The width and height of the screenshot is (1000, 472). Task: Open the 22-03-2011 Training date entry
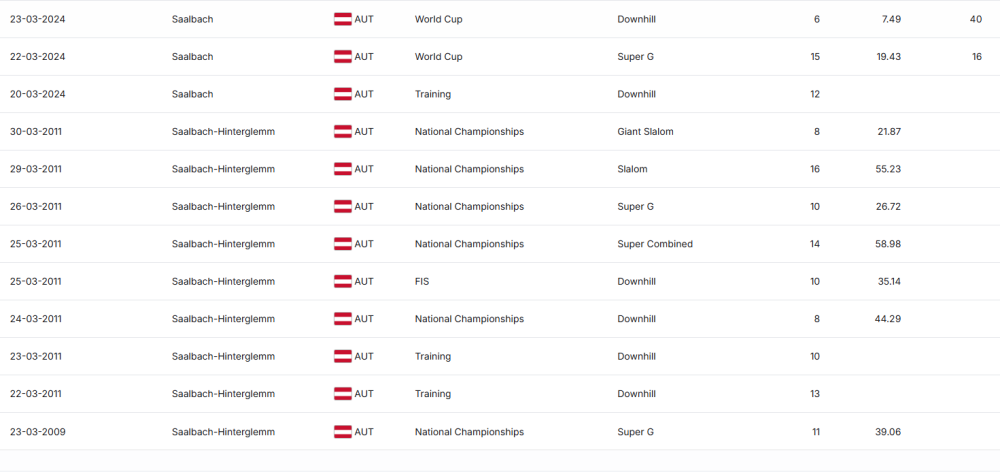point(38,394)
